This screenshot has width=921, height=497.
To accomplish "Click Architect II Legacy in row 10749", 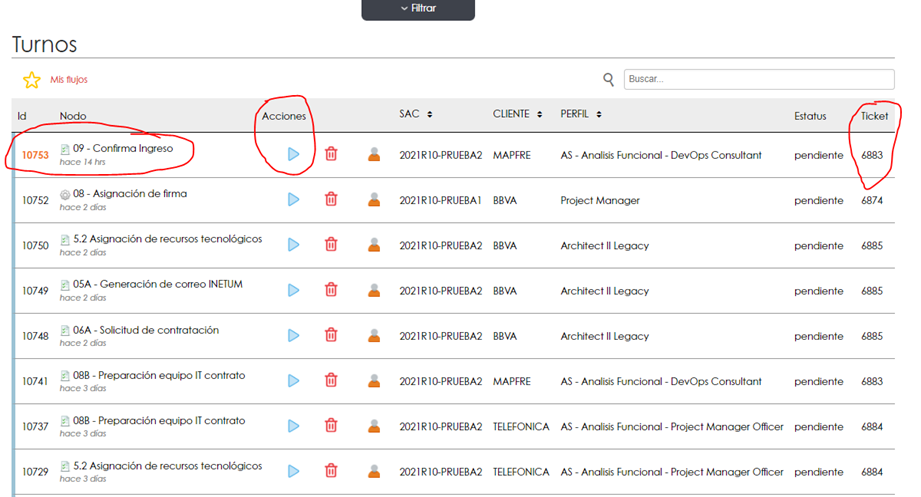I will 604,291.
